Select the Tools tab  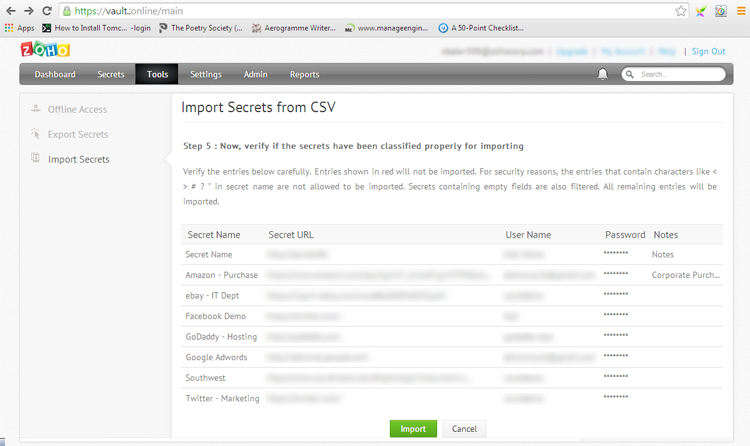pos(157,74)
